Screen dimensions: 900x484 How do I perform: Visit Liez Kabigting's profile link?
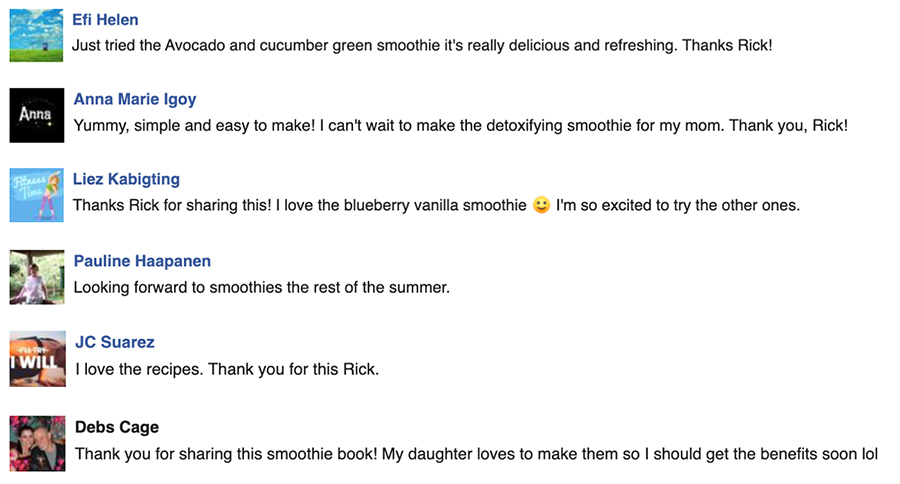coord(126,179)
